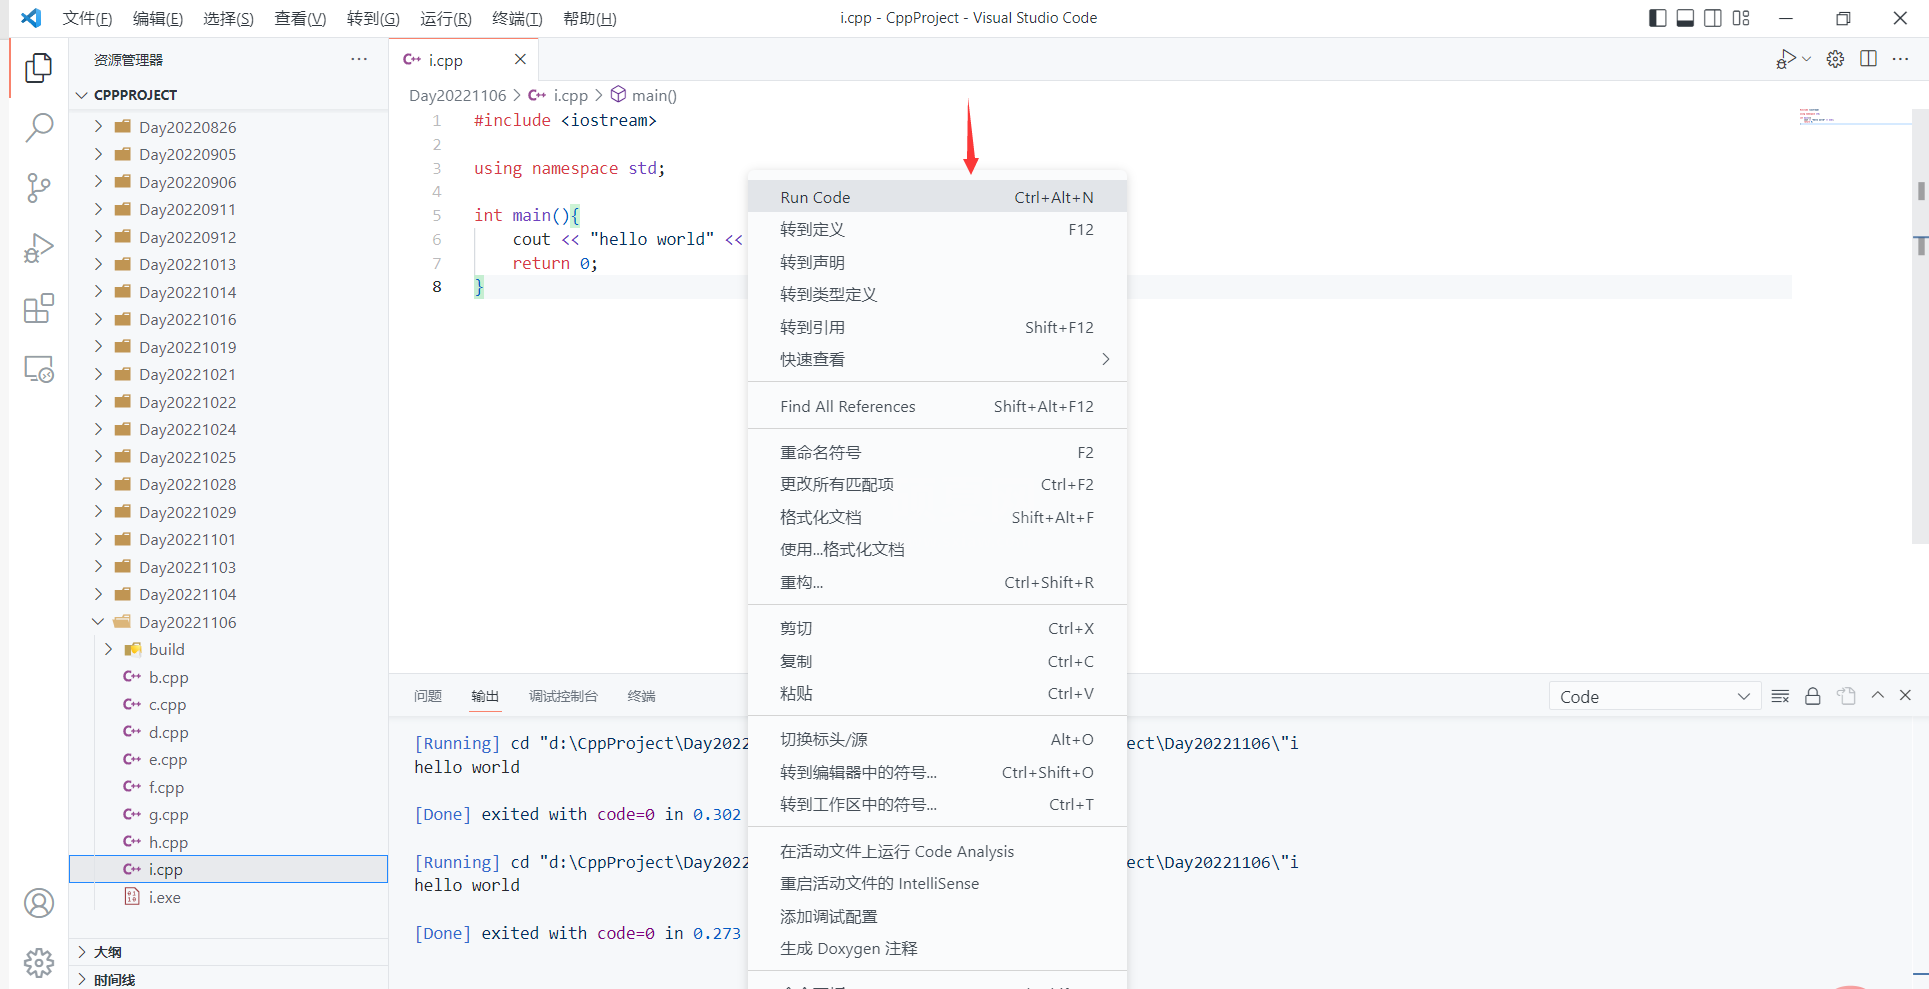Open the run button dropdown arrow
Screen dimensions: 1929x989
(x=1807, y=59)
